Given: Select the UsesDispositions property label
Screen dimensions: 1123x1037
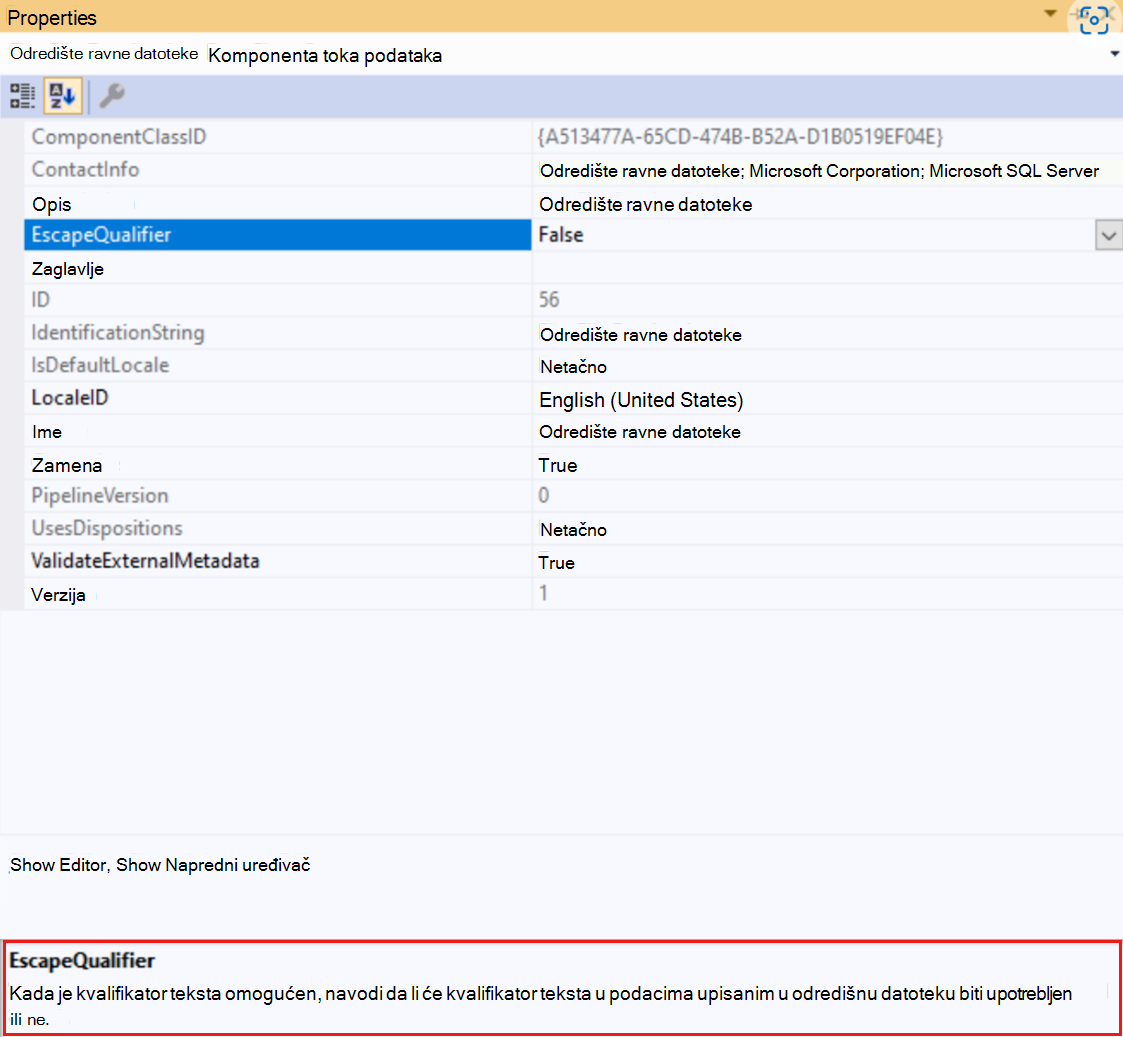Looking at the screenshot, I should (107, 528).
